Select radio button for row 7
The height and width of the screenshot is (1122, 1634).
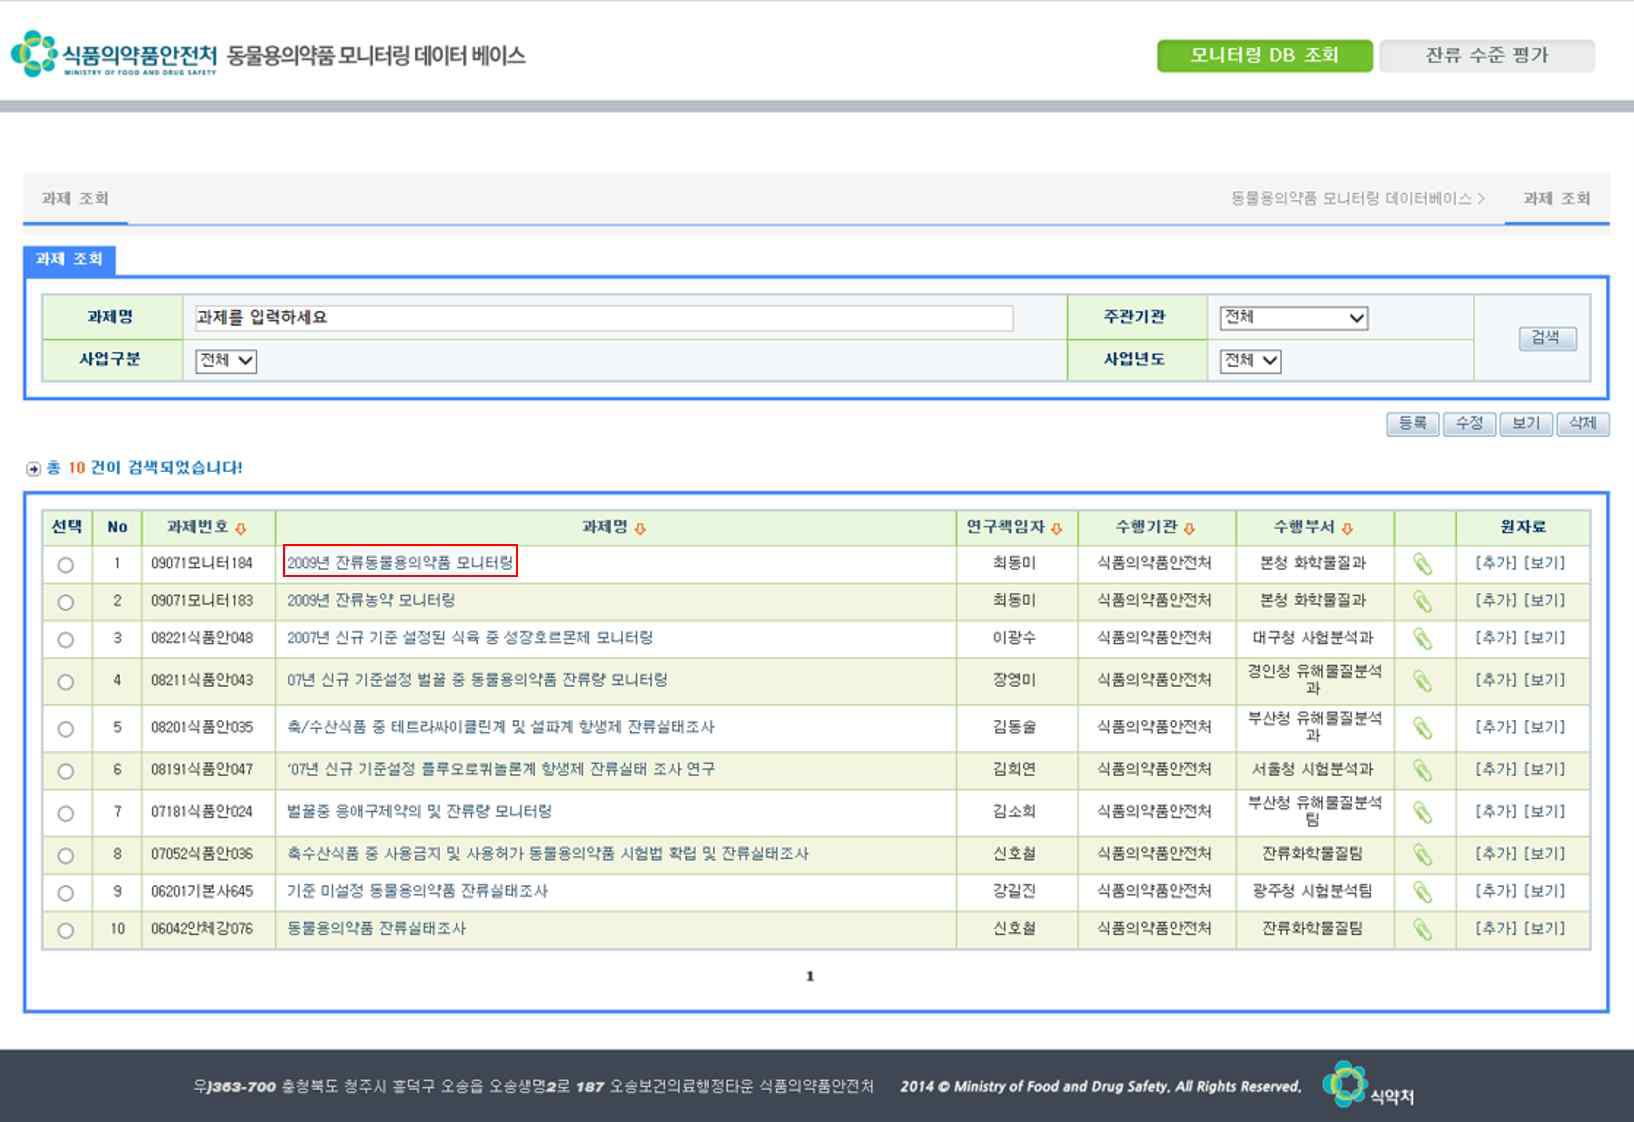pos(66,813)
